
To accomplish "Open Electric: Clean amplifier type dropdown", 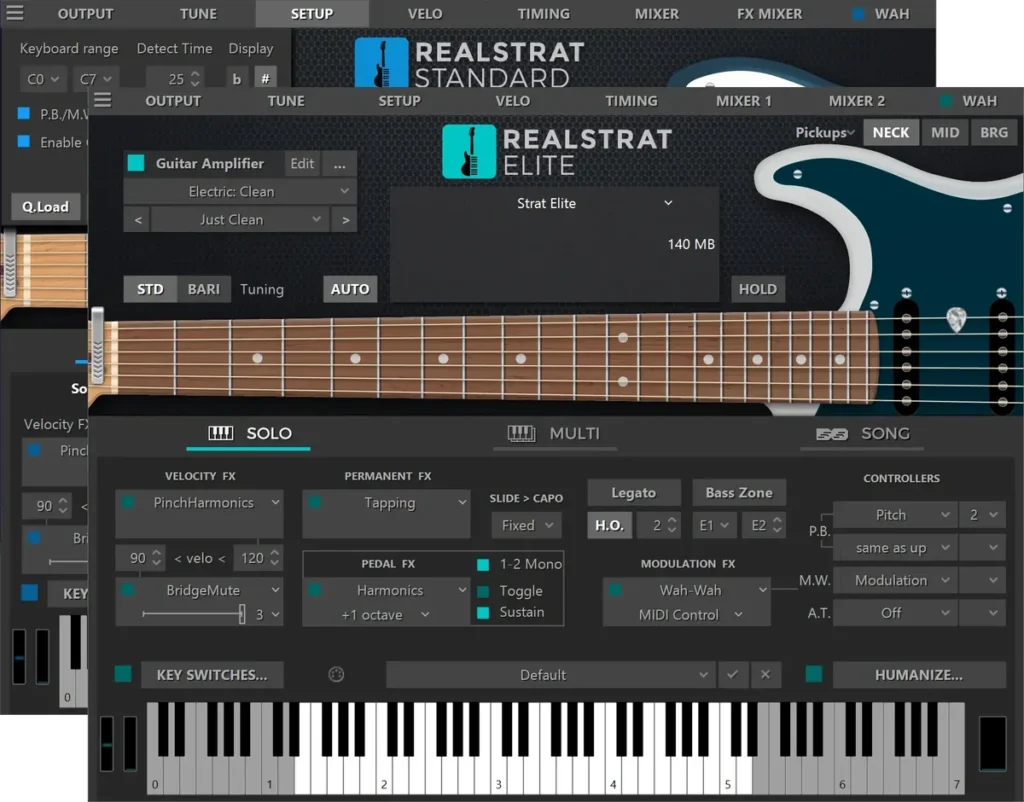I will (240, 191).
